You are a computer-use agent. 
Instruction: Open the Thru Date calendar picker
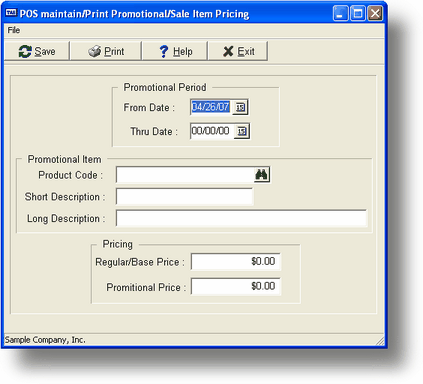pos(242,131)
